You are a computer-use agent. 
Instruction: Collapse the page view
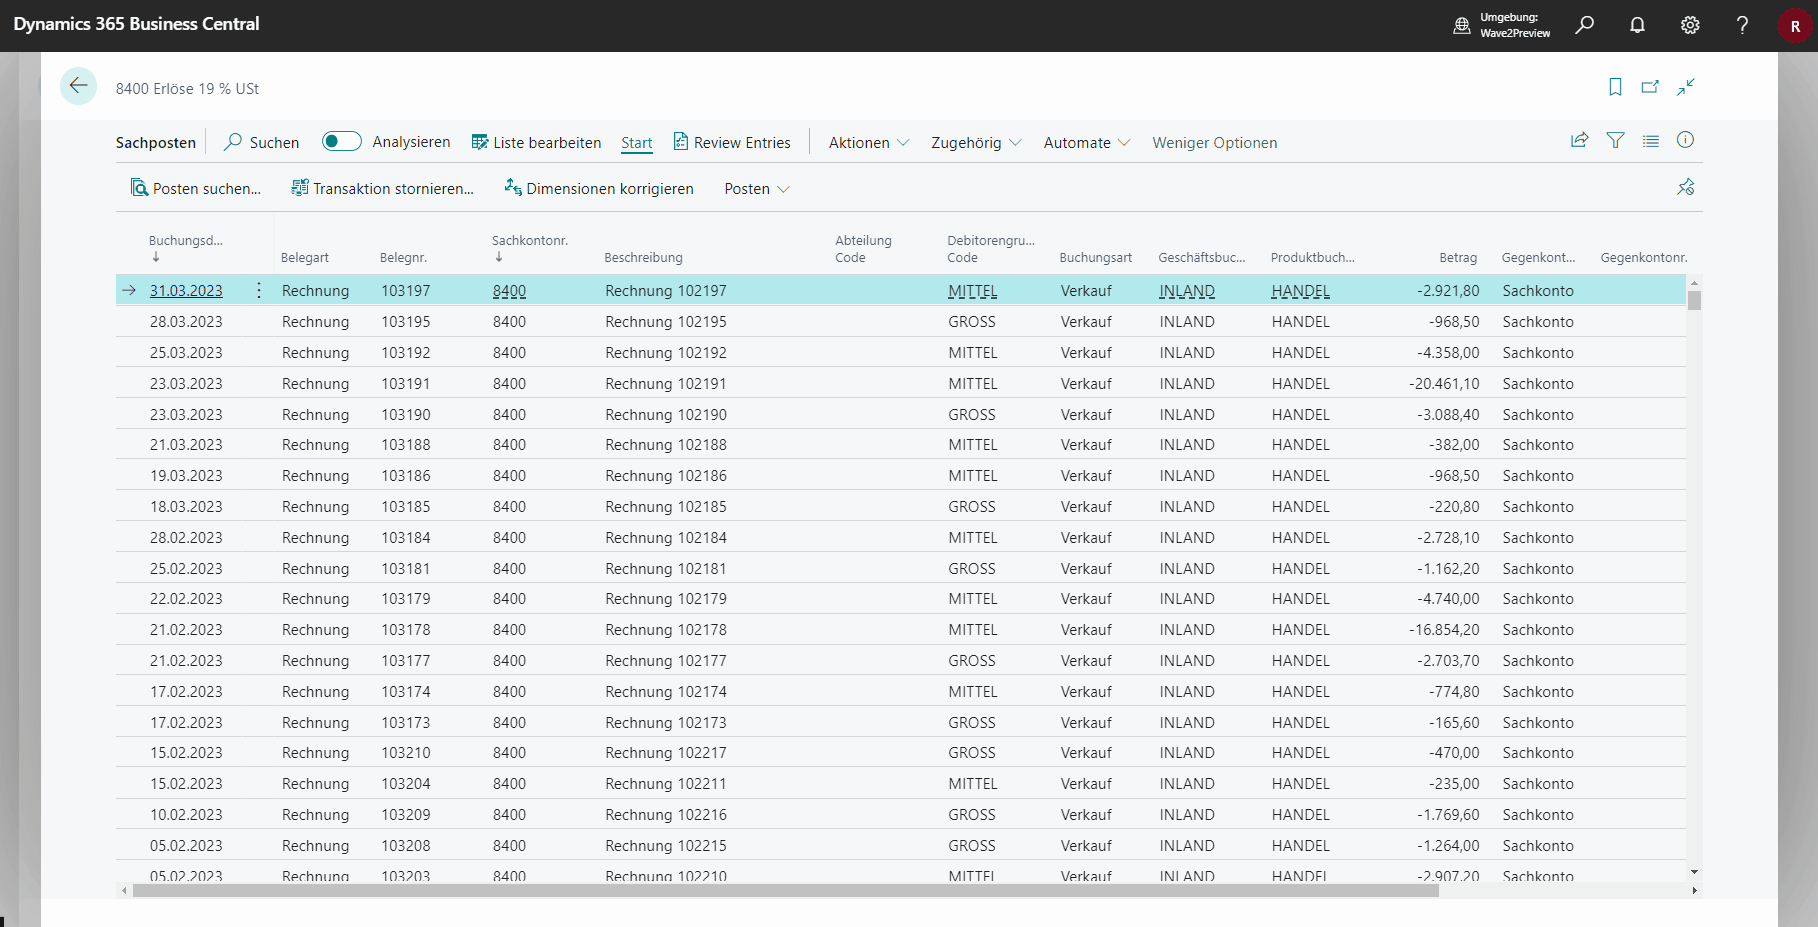click(1686, 87)
